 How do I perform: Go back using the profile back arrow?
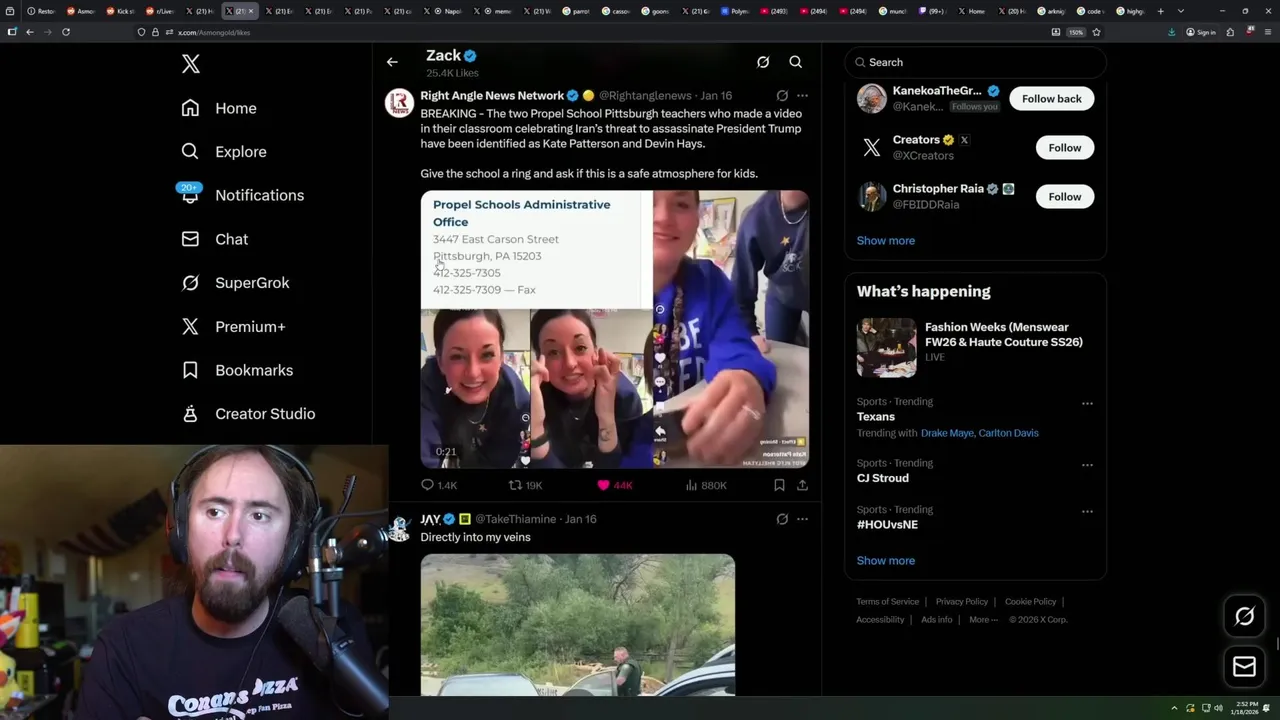tap(392, 62)
